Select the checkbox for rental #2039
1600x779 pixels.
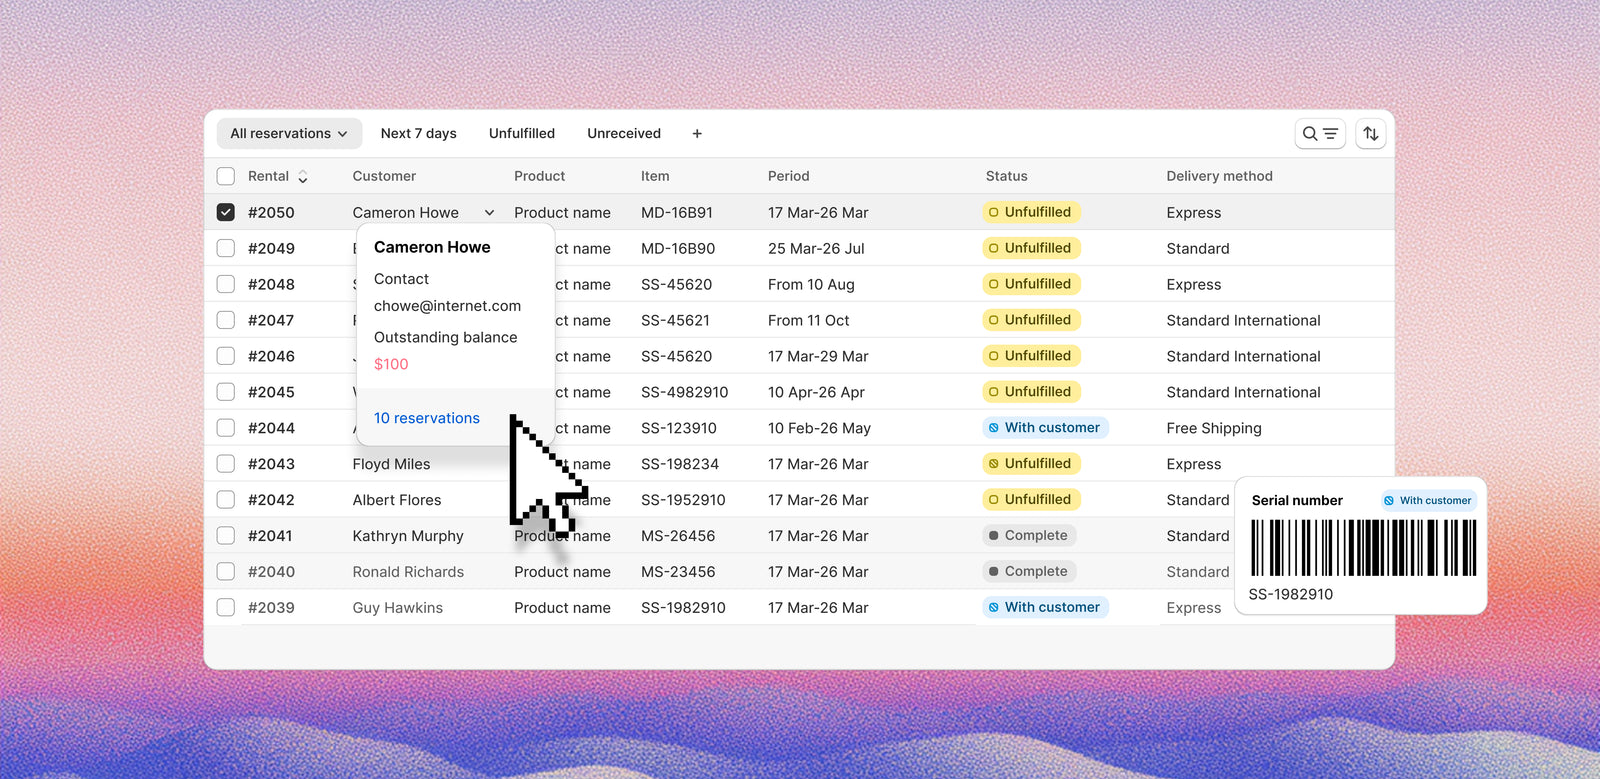[226, 608]
